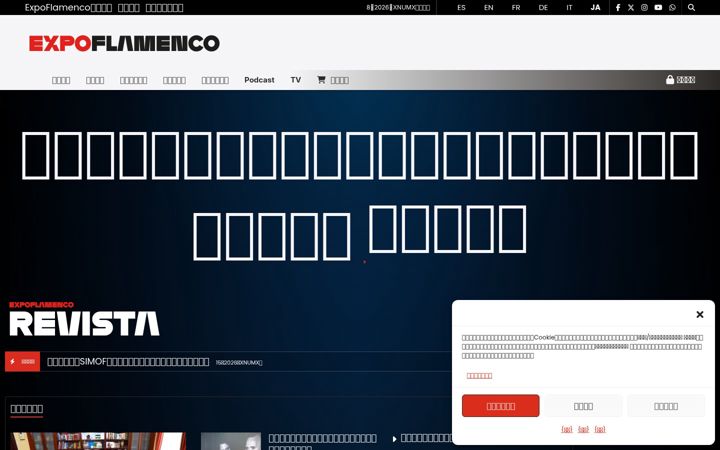Viewport: 720px width, 450px height.
Task: Switch language to DE
Action: click(543, 7)
